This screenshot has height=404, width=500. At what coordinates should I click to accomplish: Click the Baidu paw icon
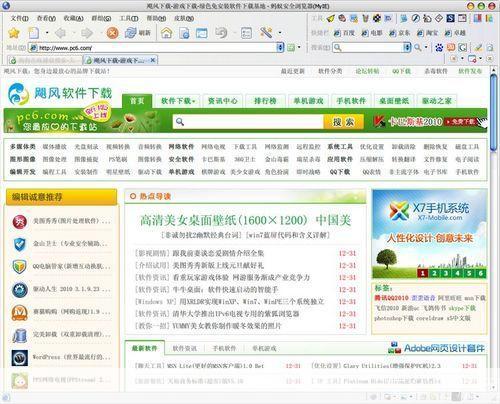click(439, 48)
